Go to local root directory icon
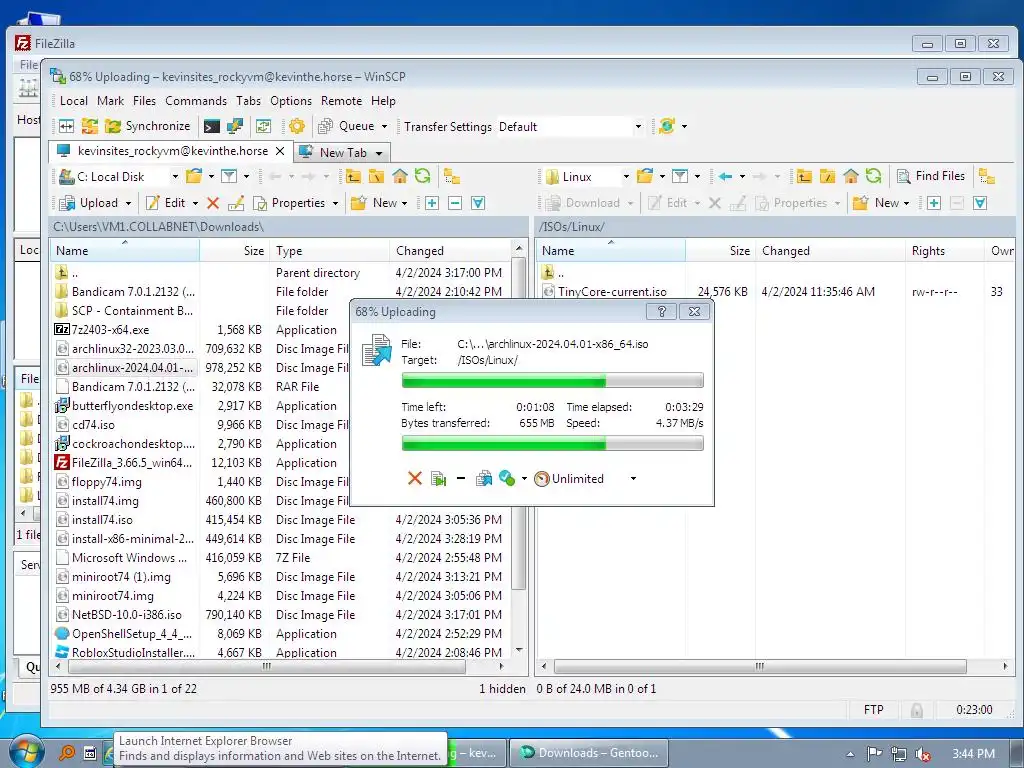Screen dimensions: 1024x768 pos(376,176)
